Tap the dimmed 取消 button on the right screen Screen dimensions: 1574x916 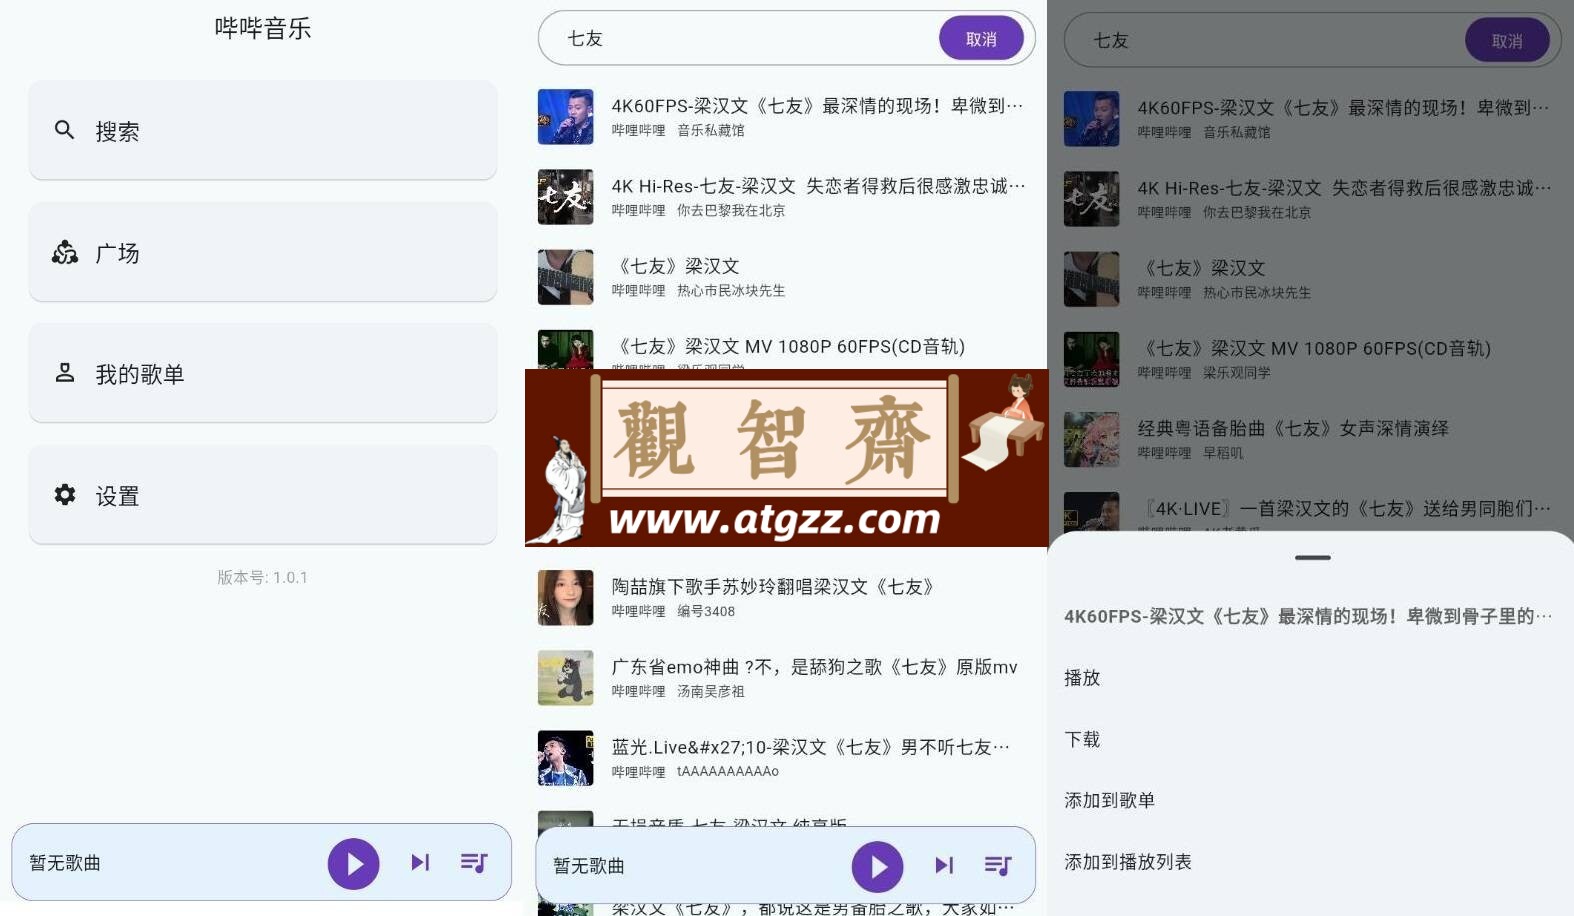click(x=1507, y=41)
